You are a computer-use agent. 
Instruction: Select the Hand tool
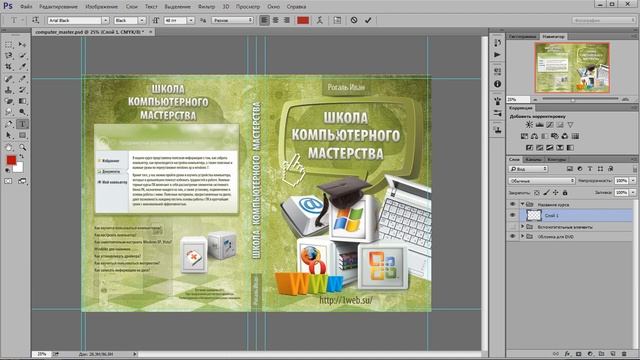coord(9,147)
